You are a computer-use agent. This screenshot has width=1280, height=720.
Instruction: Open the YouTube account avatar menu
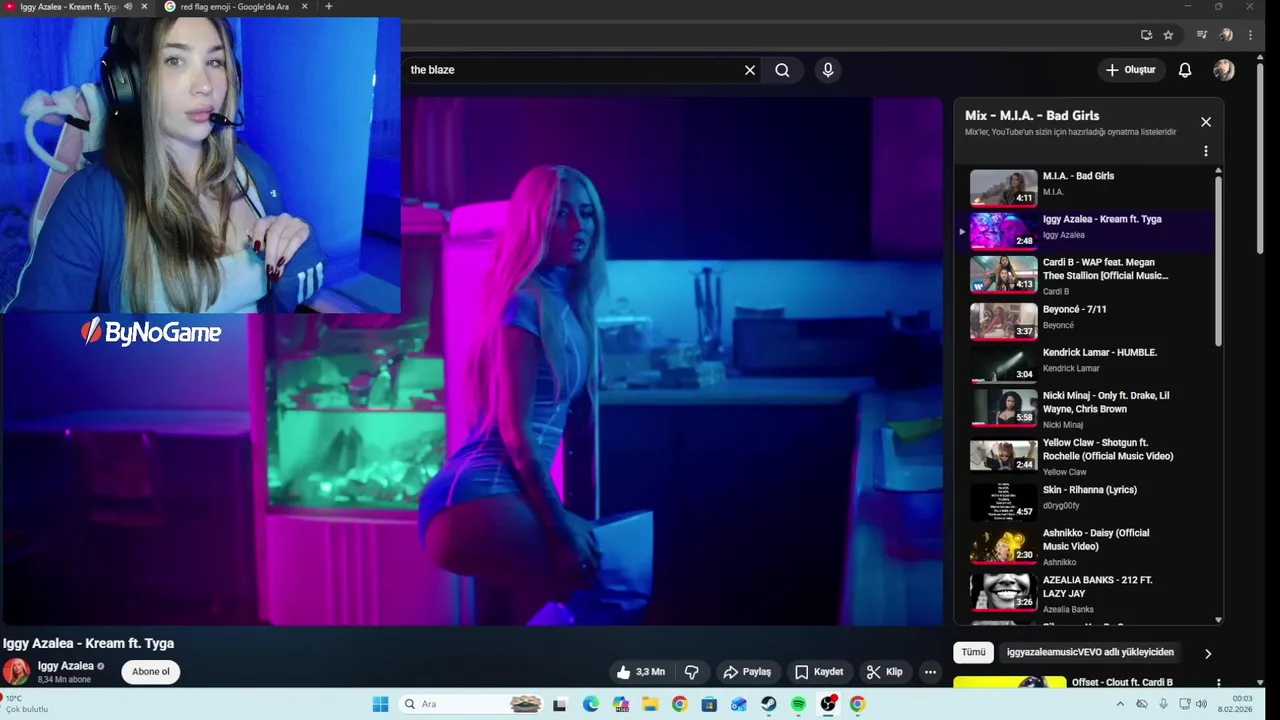(x=1224, y=70)
